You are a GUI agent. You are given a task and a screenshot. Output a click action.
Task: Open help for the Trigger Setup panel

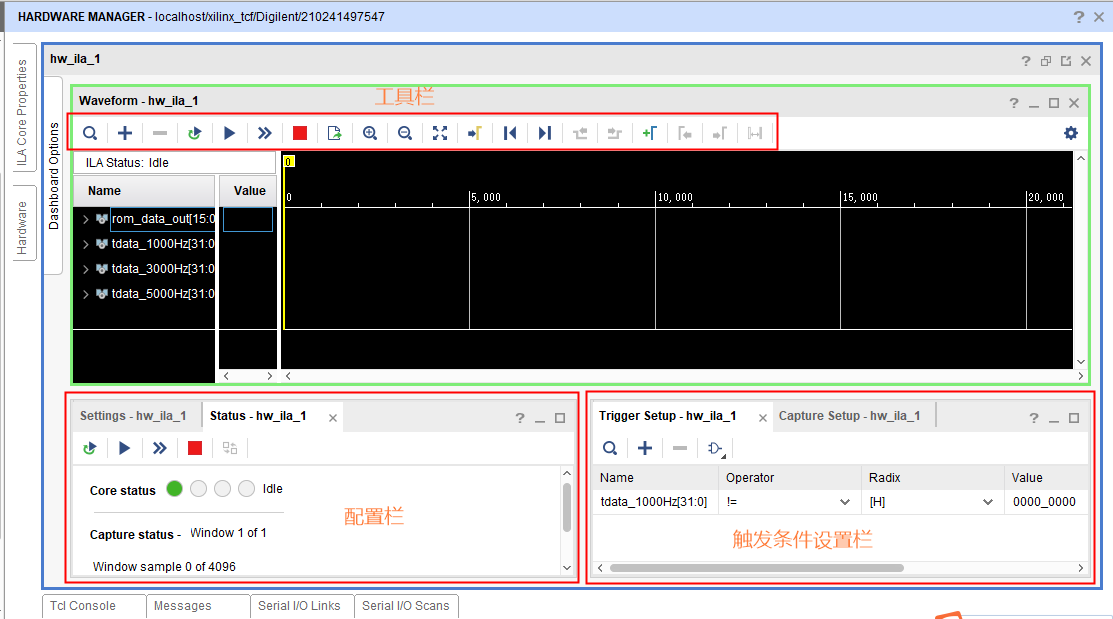pos(1034,418)
